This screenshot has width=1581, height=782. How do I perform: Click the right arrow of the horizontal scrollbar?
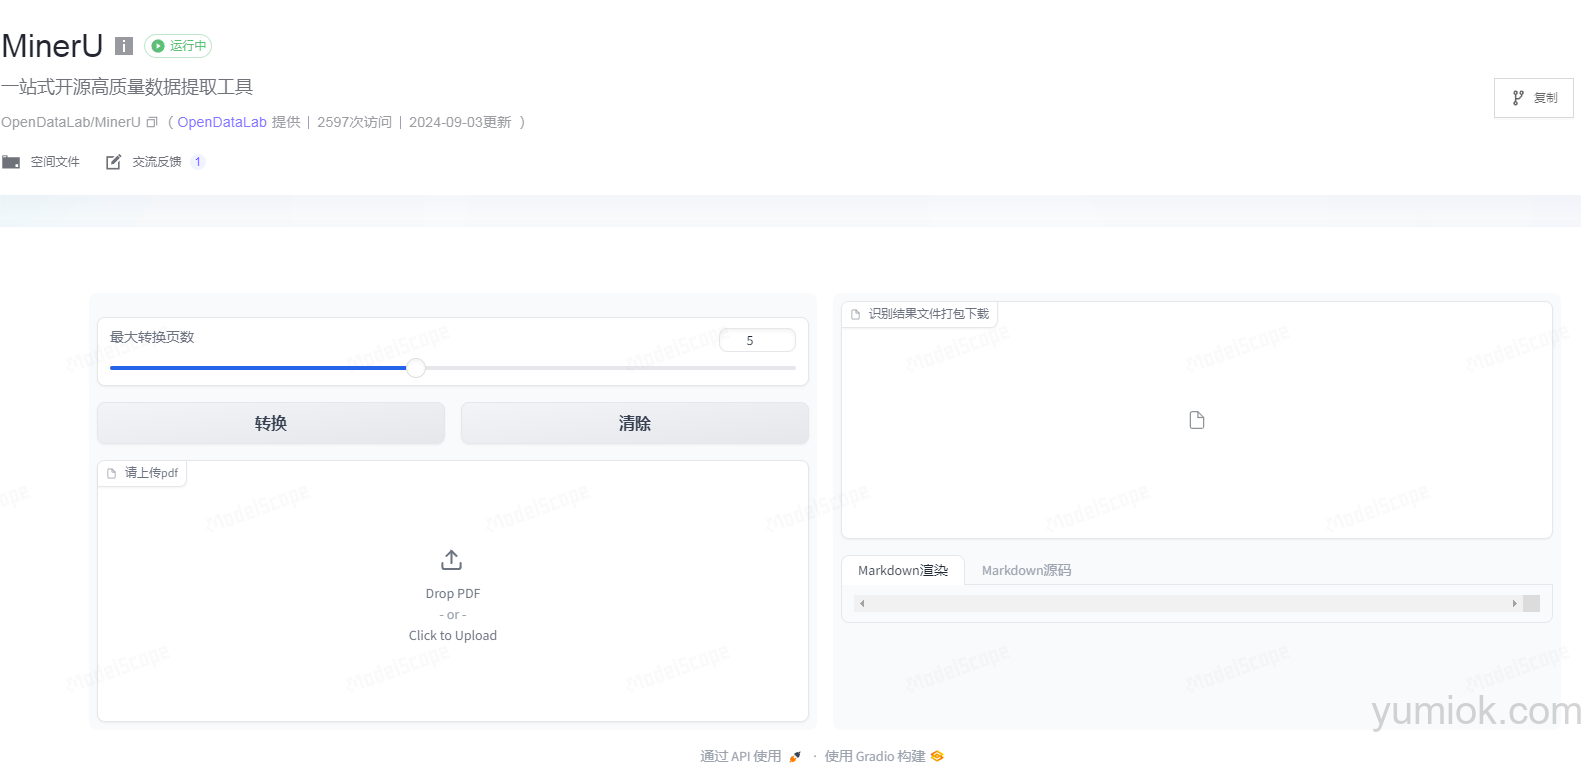1515,603
